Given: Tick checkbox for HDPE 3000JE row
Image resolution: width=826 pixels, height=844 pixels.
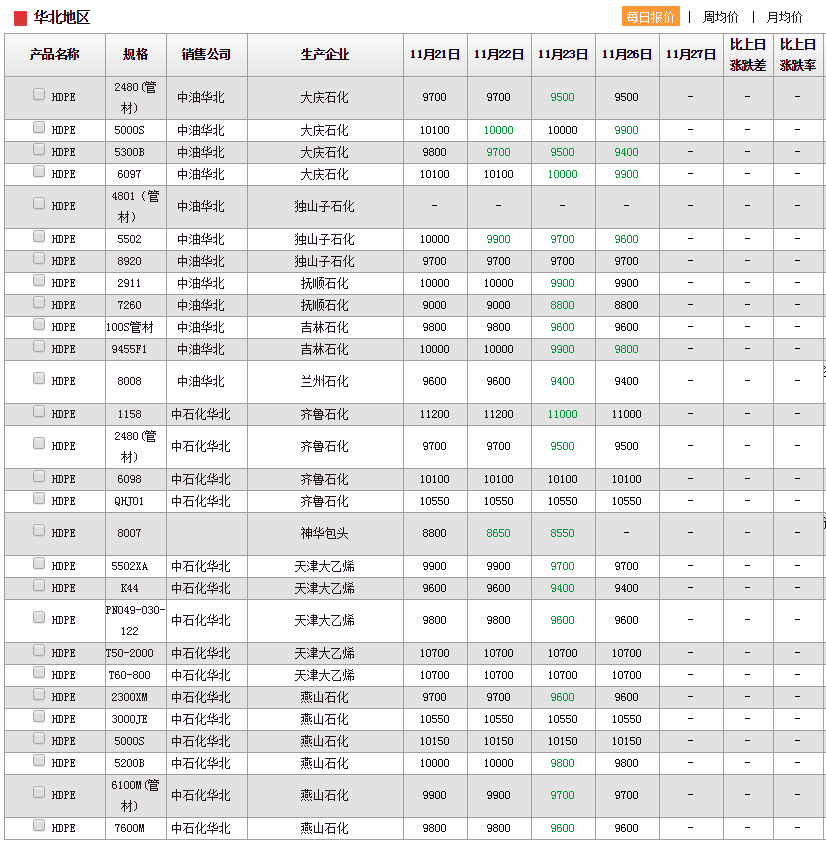Looking at the screenshot, I should point(39,716).
